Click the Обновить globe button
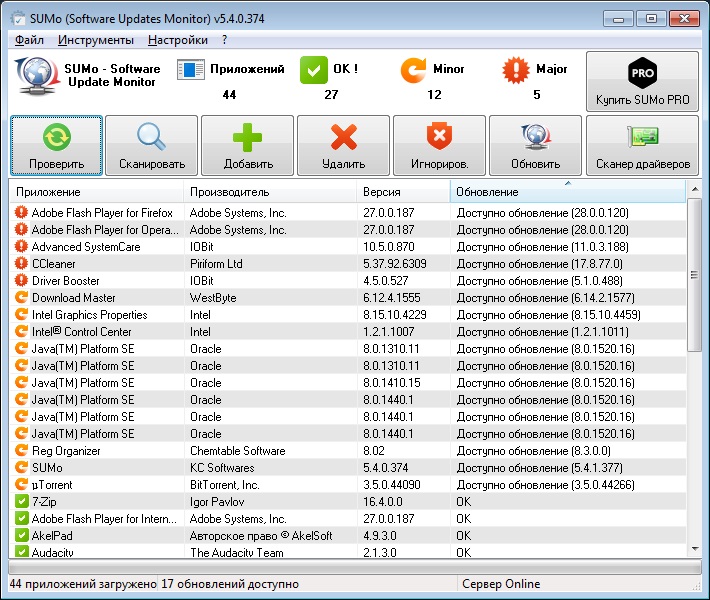 (x=536, y=145)
